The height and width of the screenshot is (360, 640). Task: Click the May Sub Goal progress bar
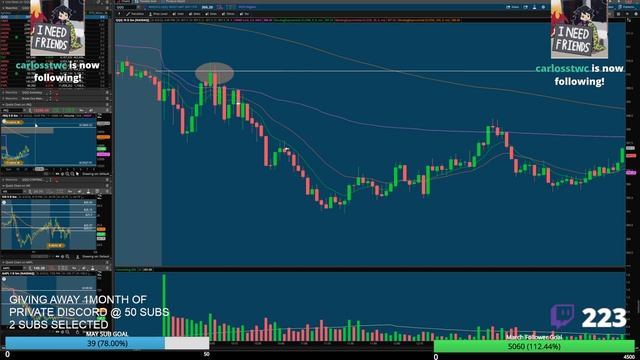(107, 343)
